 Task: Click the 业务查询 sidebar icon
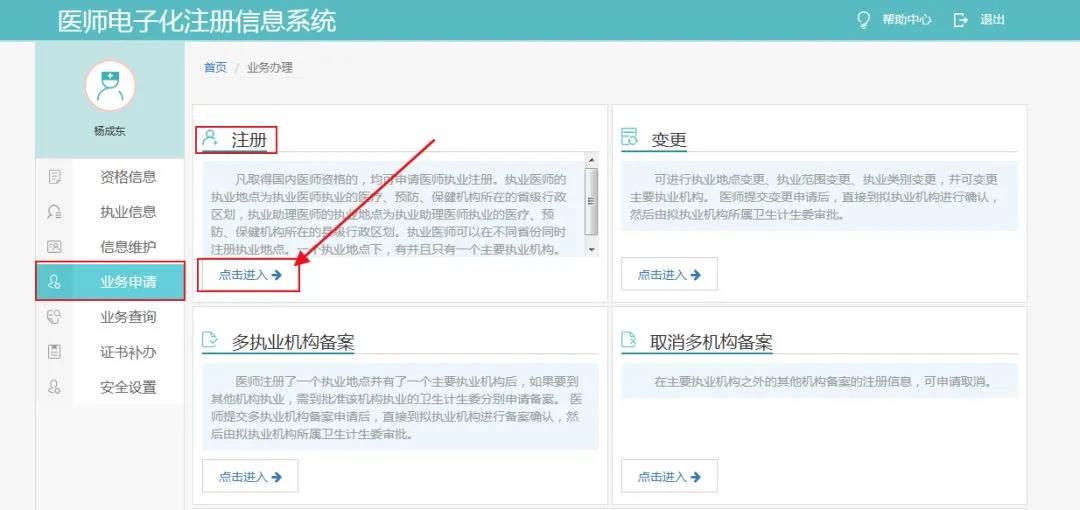click(55, 317)
